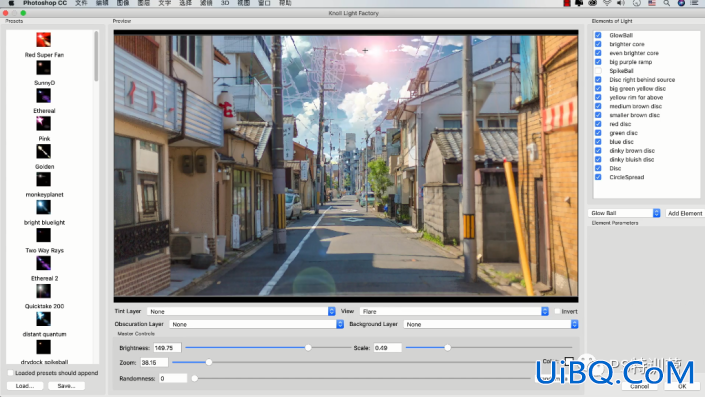Click the presets list scrollbar
The image size is (705, 397).
pyautogui.click(x=96, y=56)
